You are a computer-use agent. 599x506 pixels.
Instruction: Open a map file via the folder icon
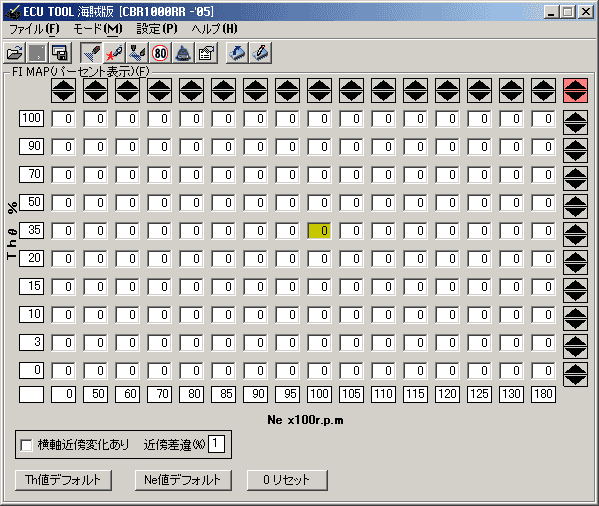point(15,53)
